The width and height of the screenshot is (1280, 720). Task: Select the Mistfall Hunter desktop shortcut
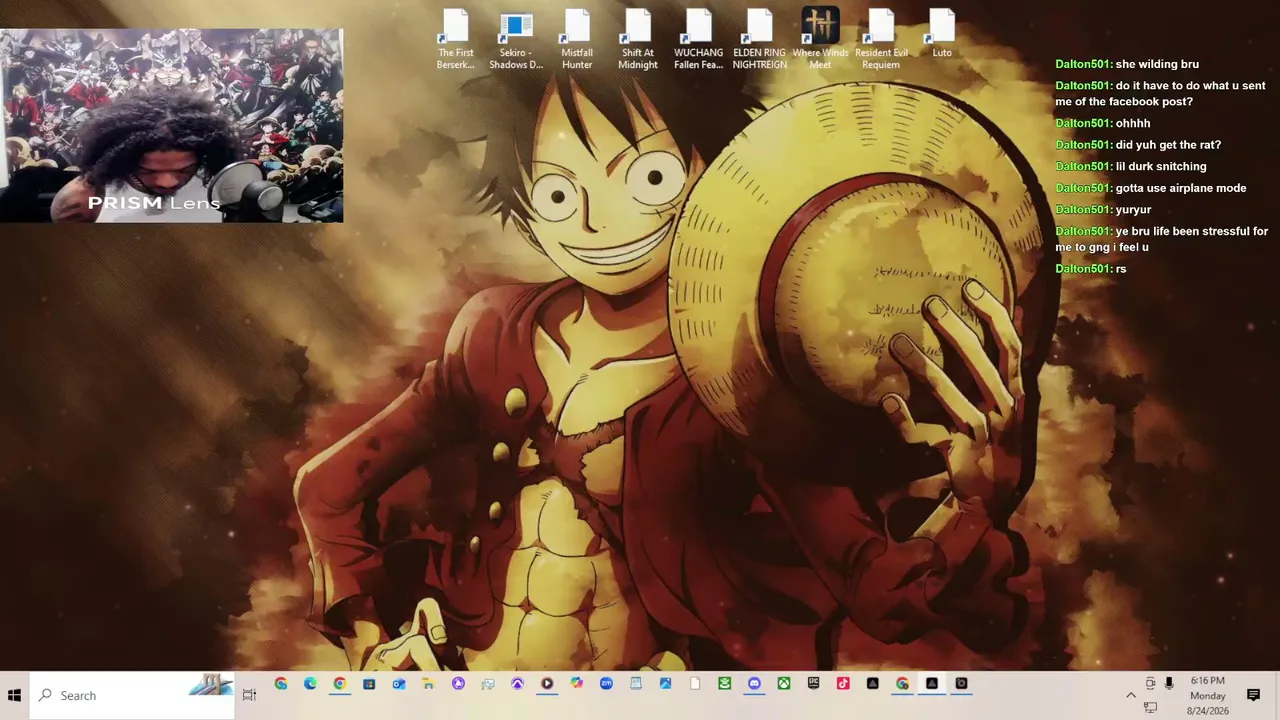(577, 40)
